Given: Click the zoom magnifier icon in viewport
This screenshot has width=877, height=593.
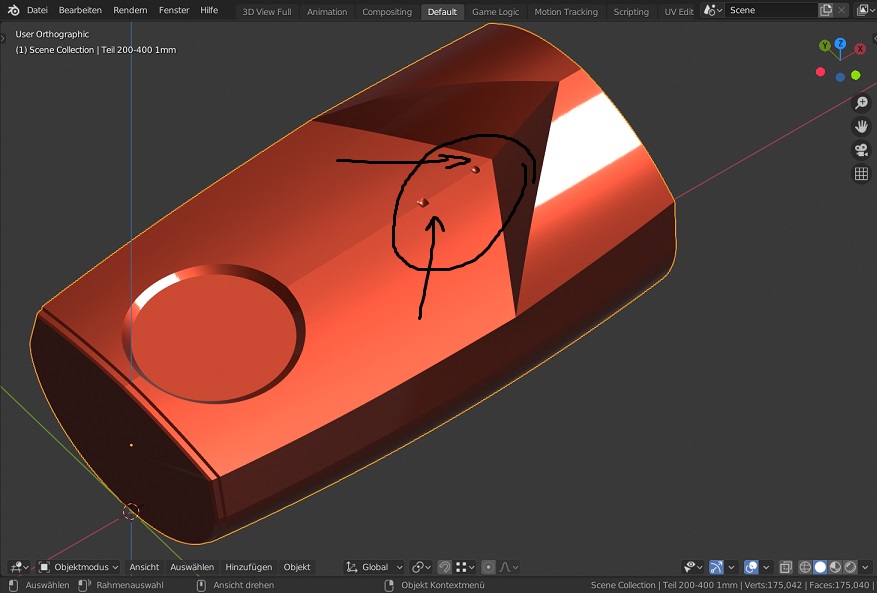Looking at the screenshot, I should (x=860, y=103).
